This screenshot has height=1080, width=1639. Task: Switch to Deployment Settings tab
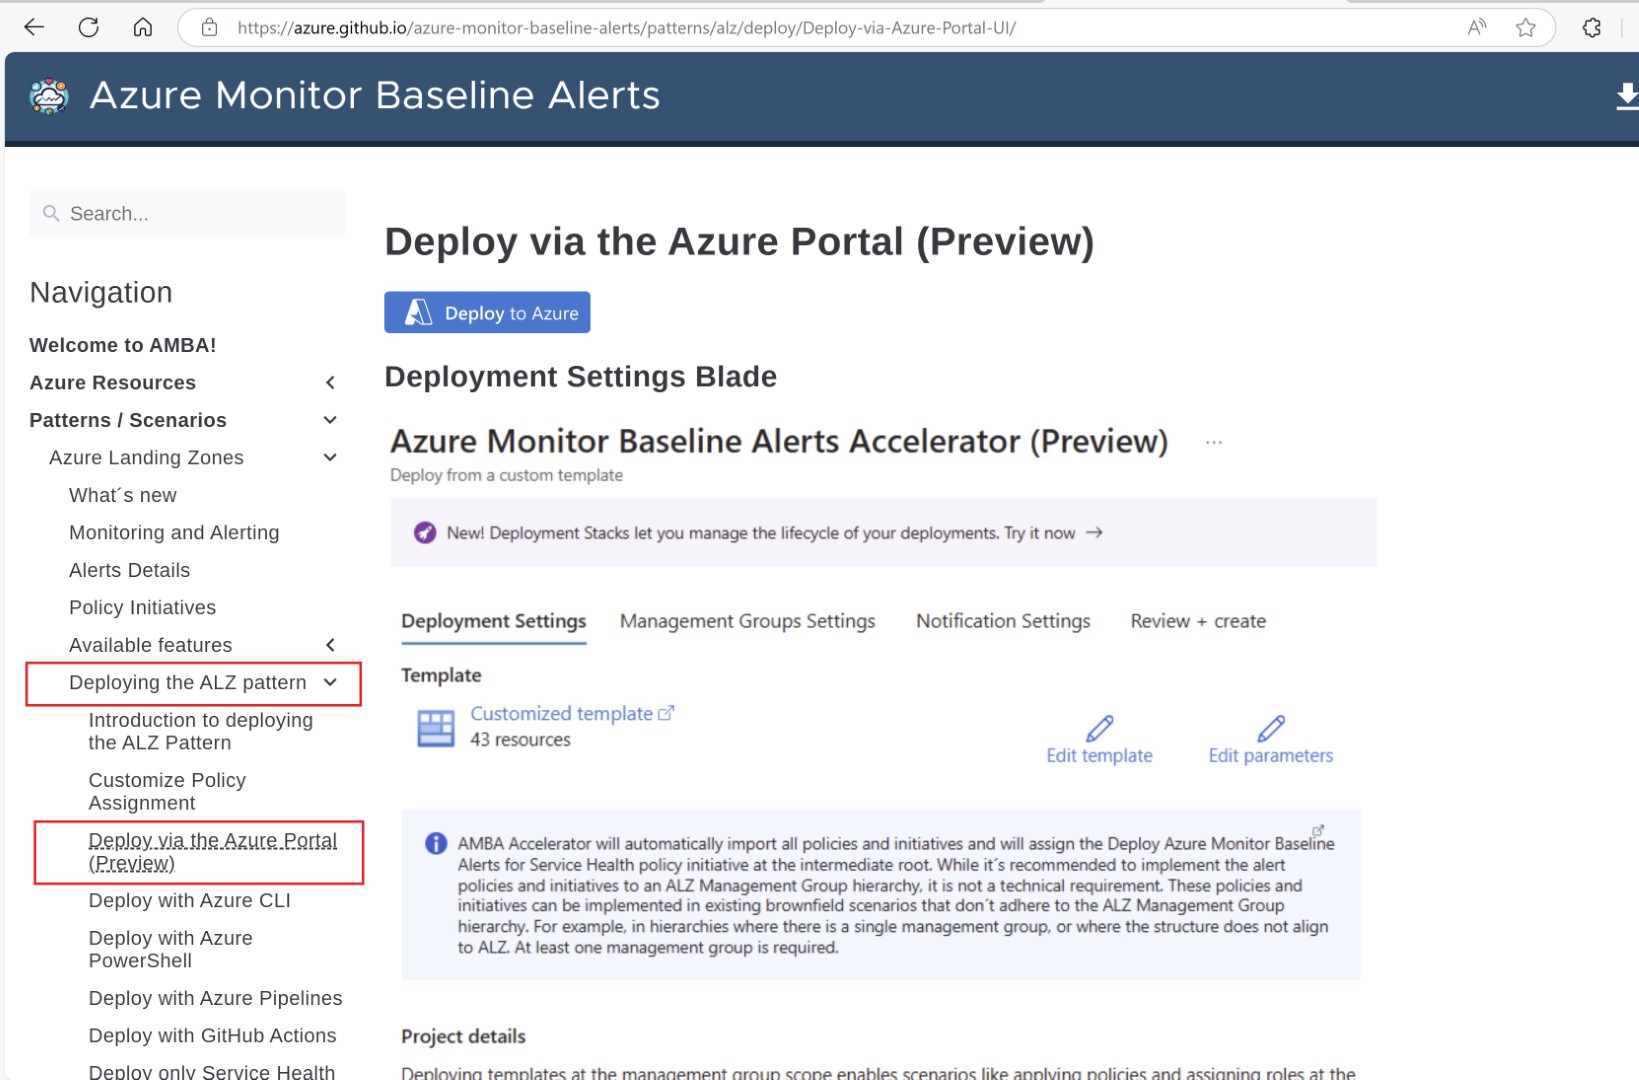click(494, 621)
